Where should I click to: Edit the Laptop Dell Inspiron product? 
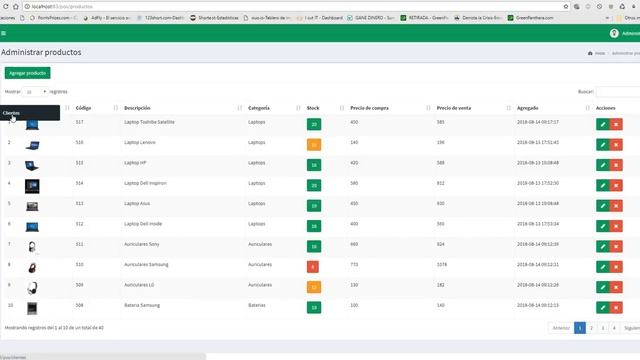(x=602, y=185)
